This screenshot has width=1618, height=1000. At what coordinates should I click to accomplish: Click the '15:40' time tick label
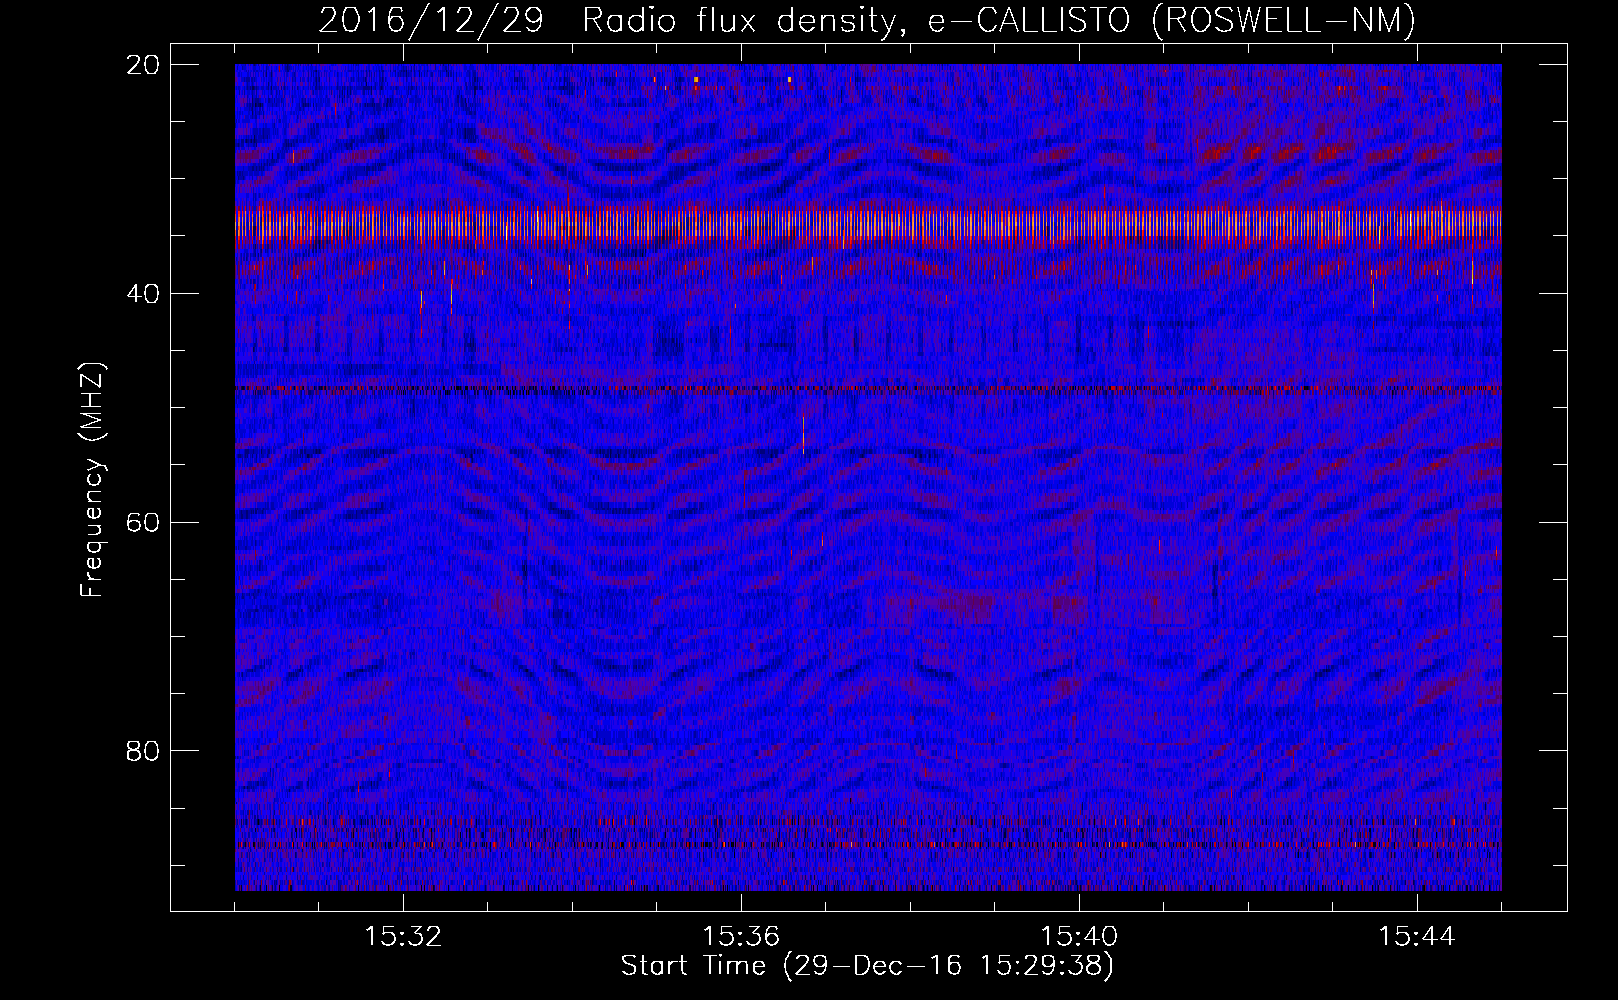click(x=1079, y=937)
